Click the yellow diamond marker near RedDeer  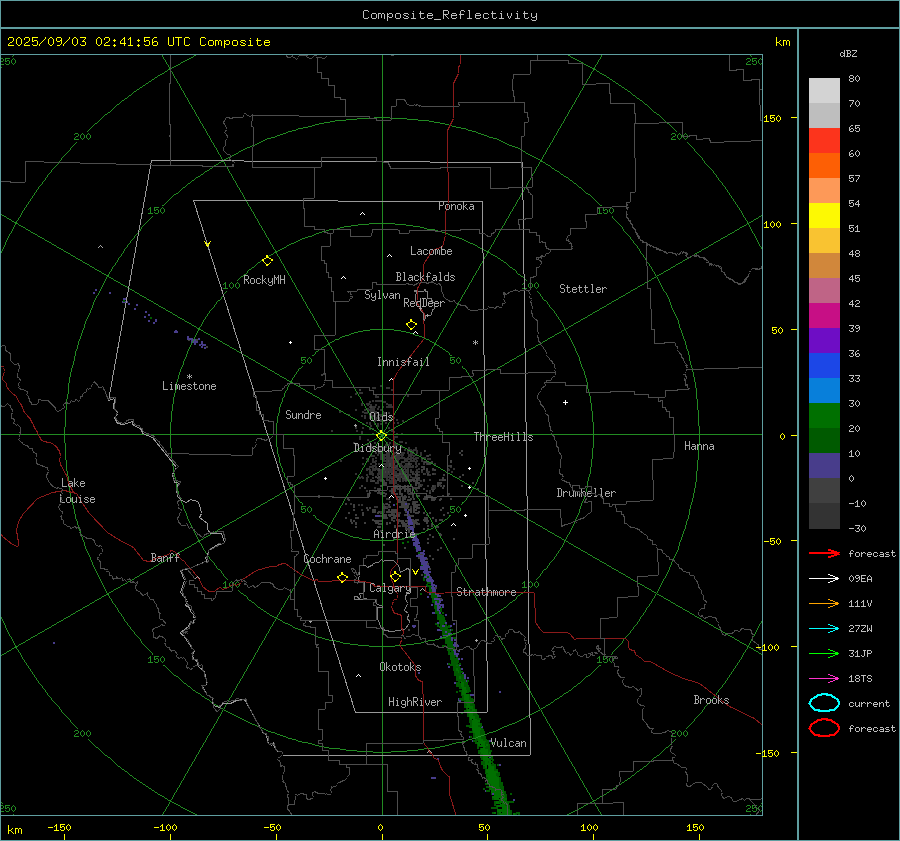412,325
